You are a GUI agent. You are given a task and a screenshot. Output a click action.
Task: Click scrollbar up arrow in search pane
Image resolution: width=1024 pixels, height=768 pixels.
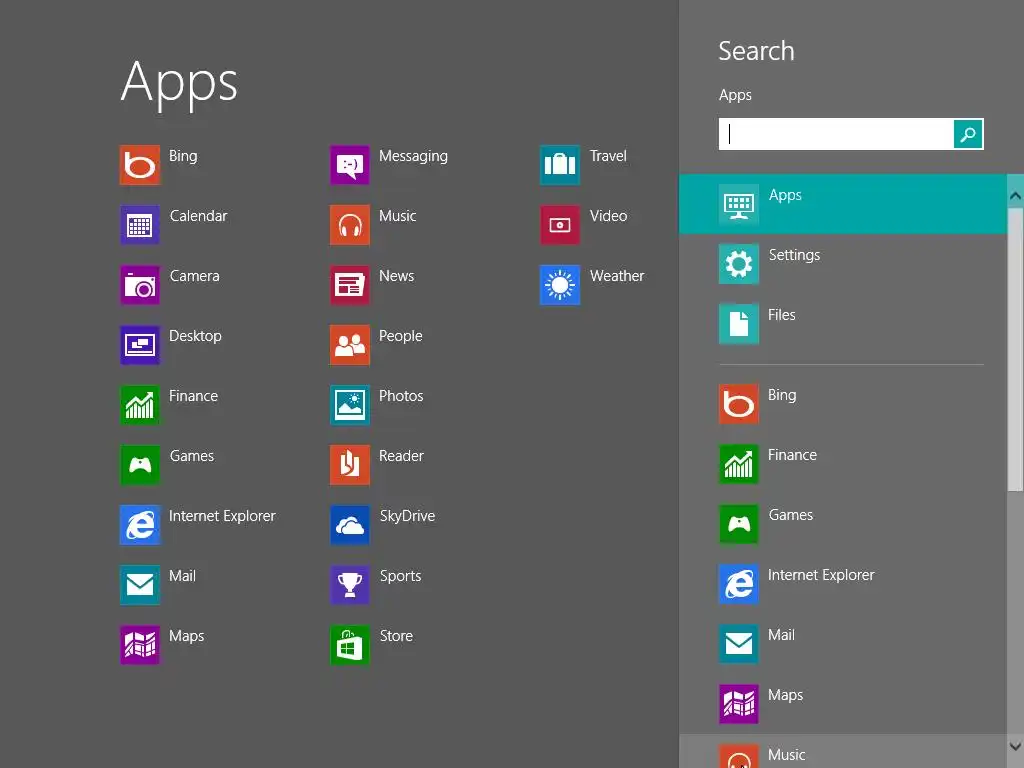1016,195
